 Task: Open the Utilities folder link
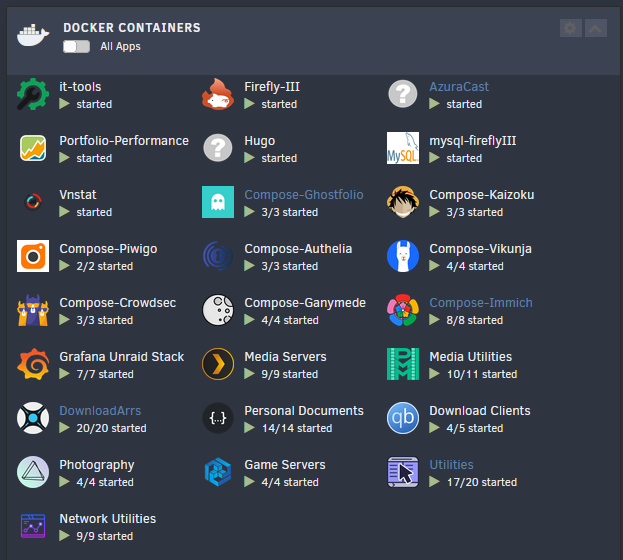[451, 465]
